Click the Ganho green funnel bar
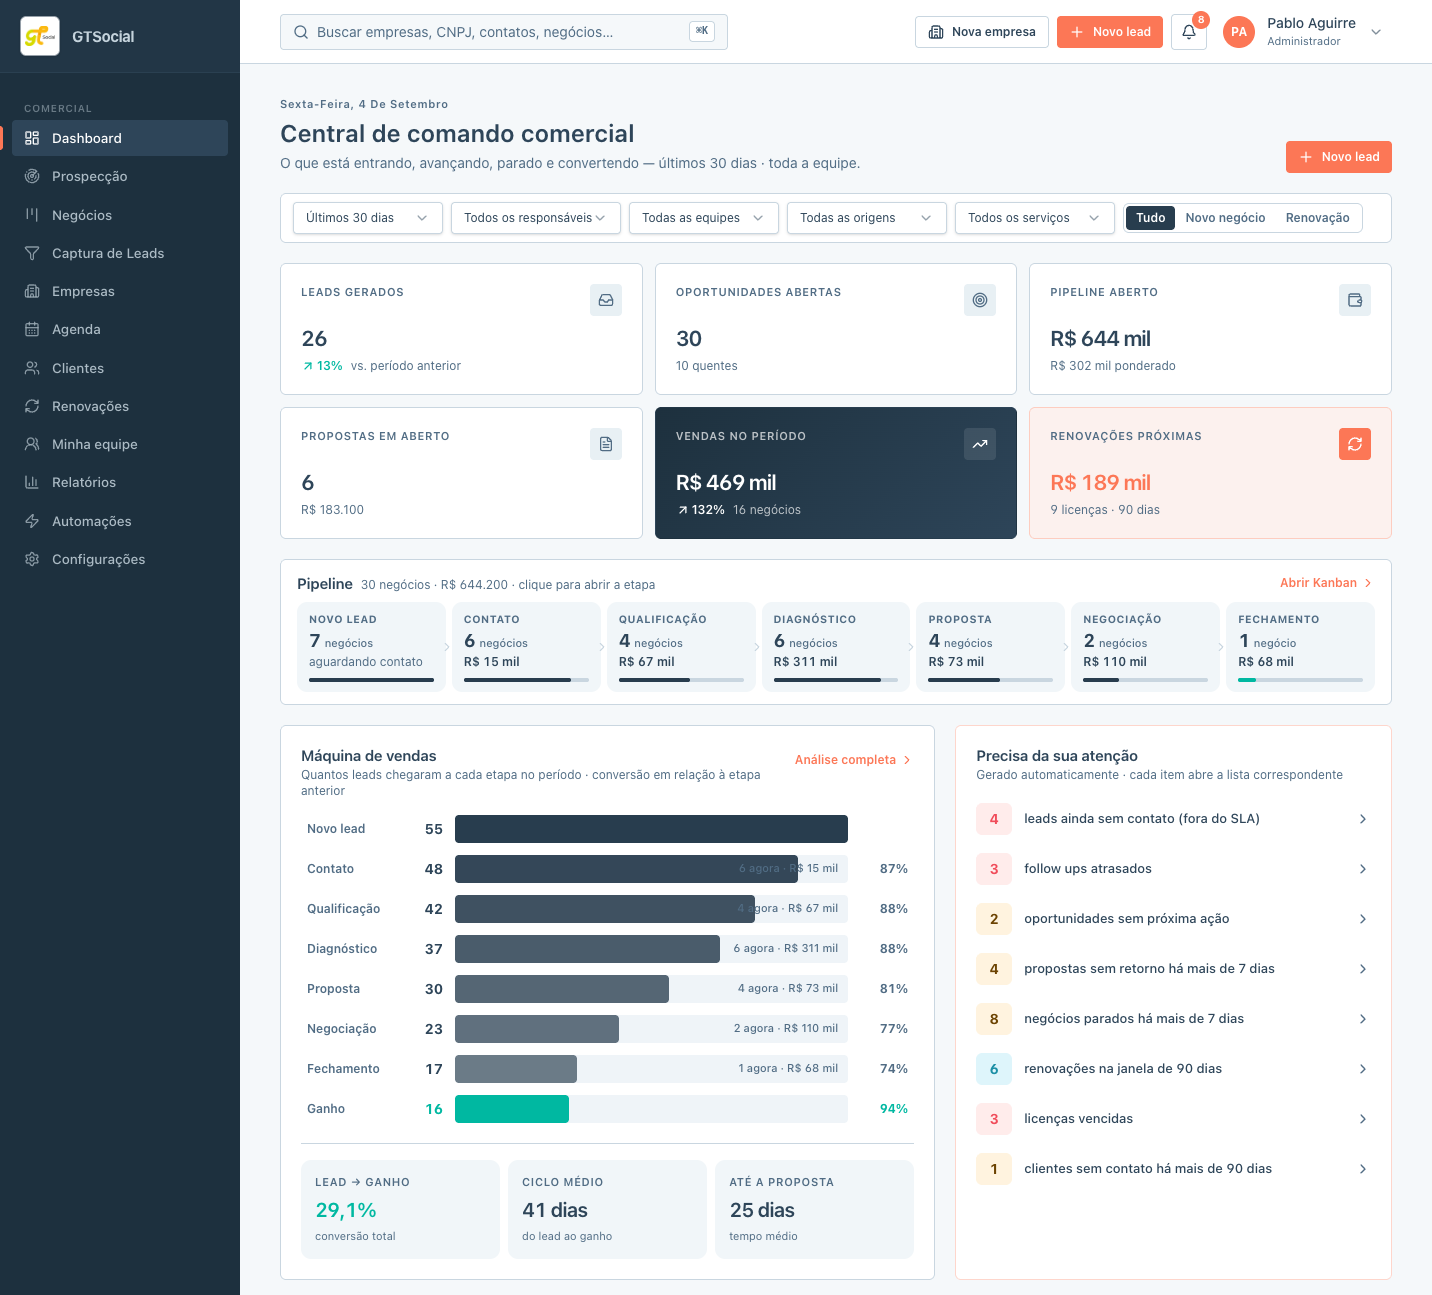The width and height of the screenshot is (1432, 1295). pyautogui.click(x=512, y=1109)
